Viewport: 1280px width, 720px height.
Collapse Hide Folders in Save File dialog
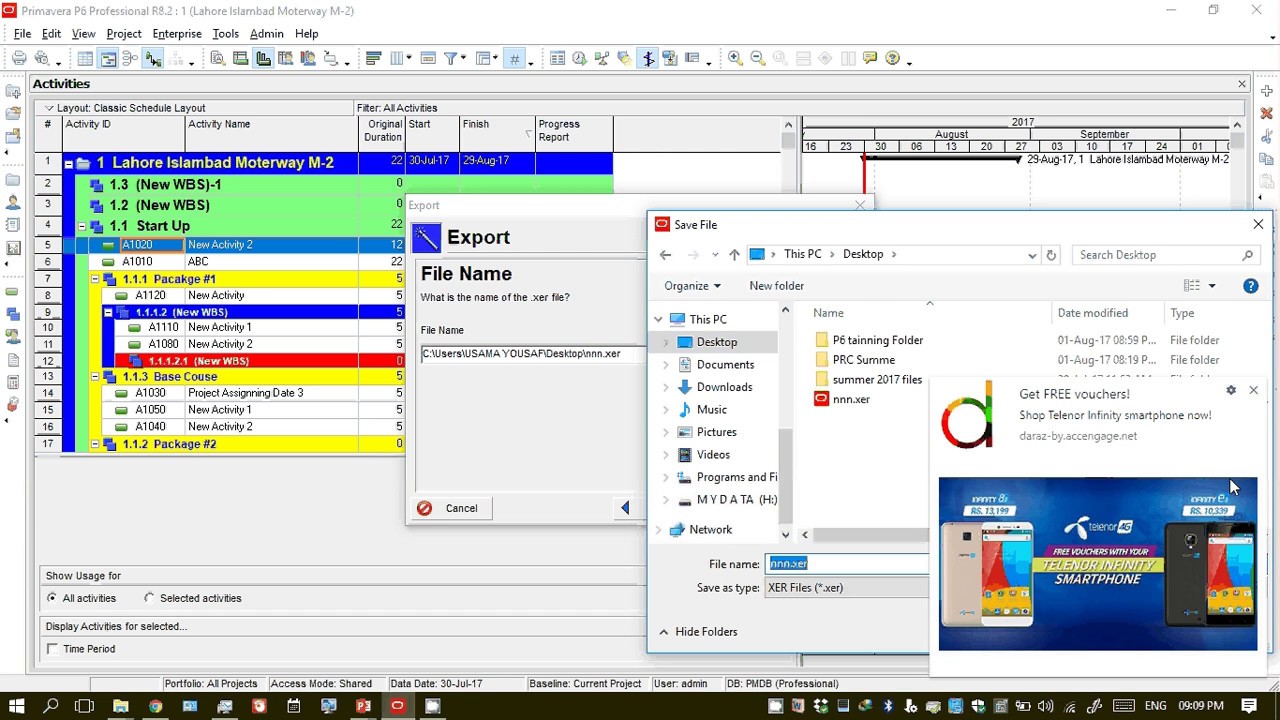pos(698,632)
